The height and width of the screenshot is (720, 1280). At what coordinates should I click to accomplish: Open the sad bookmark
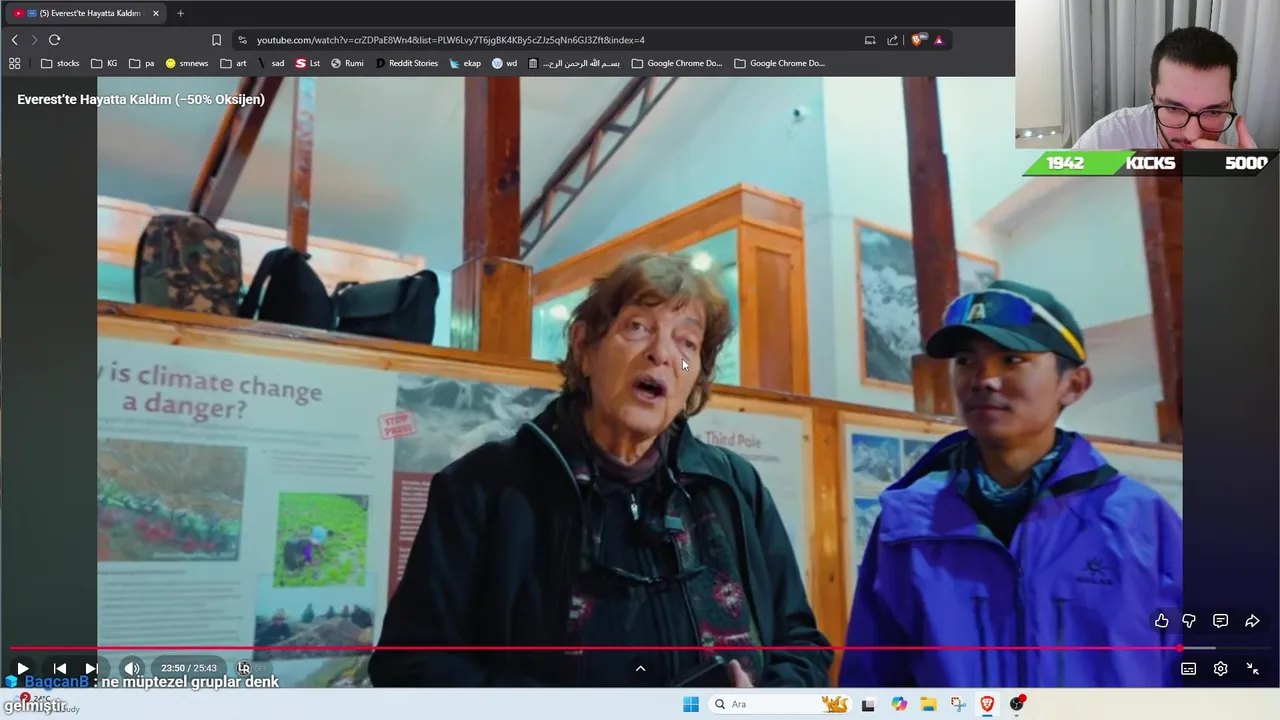point(271,63)
